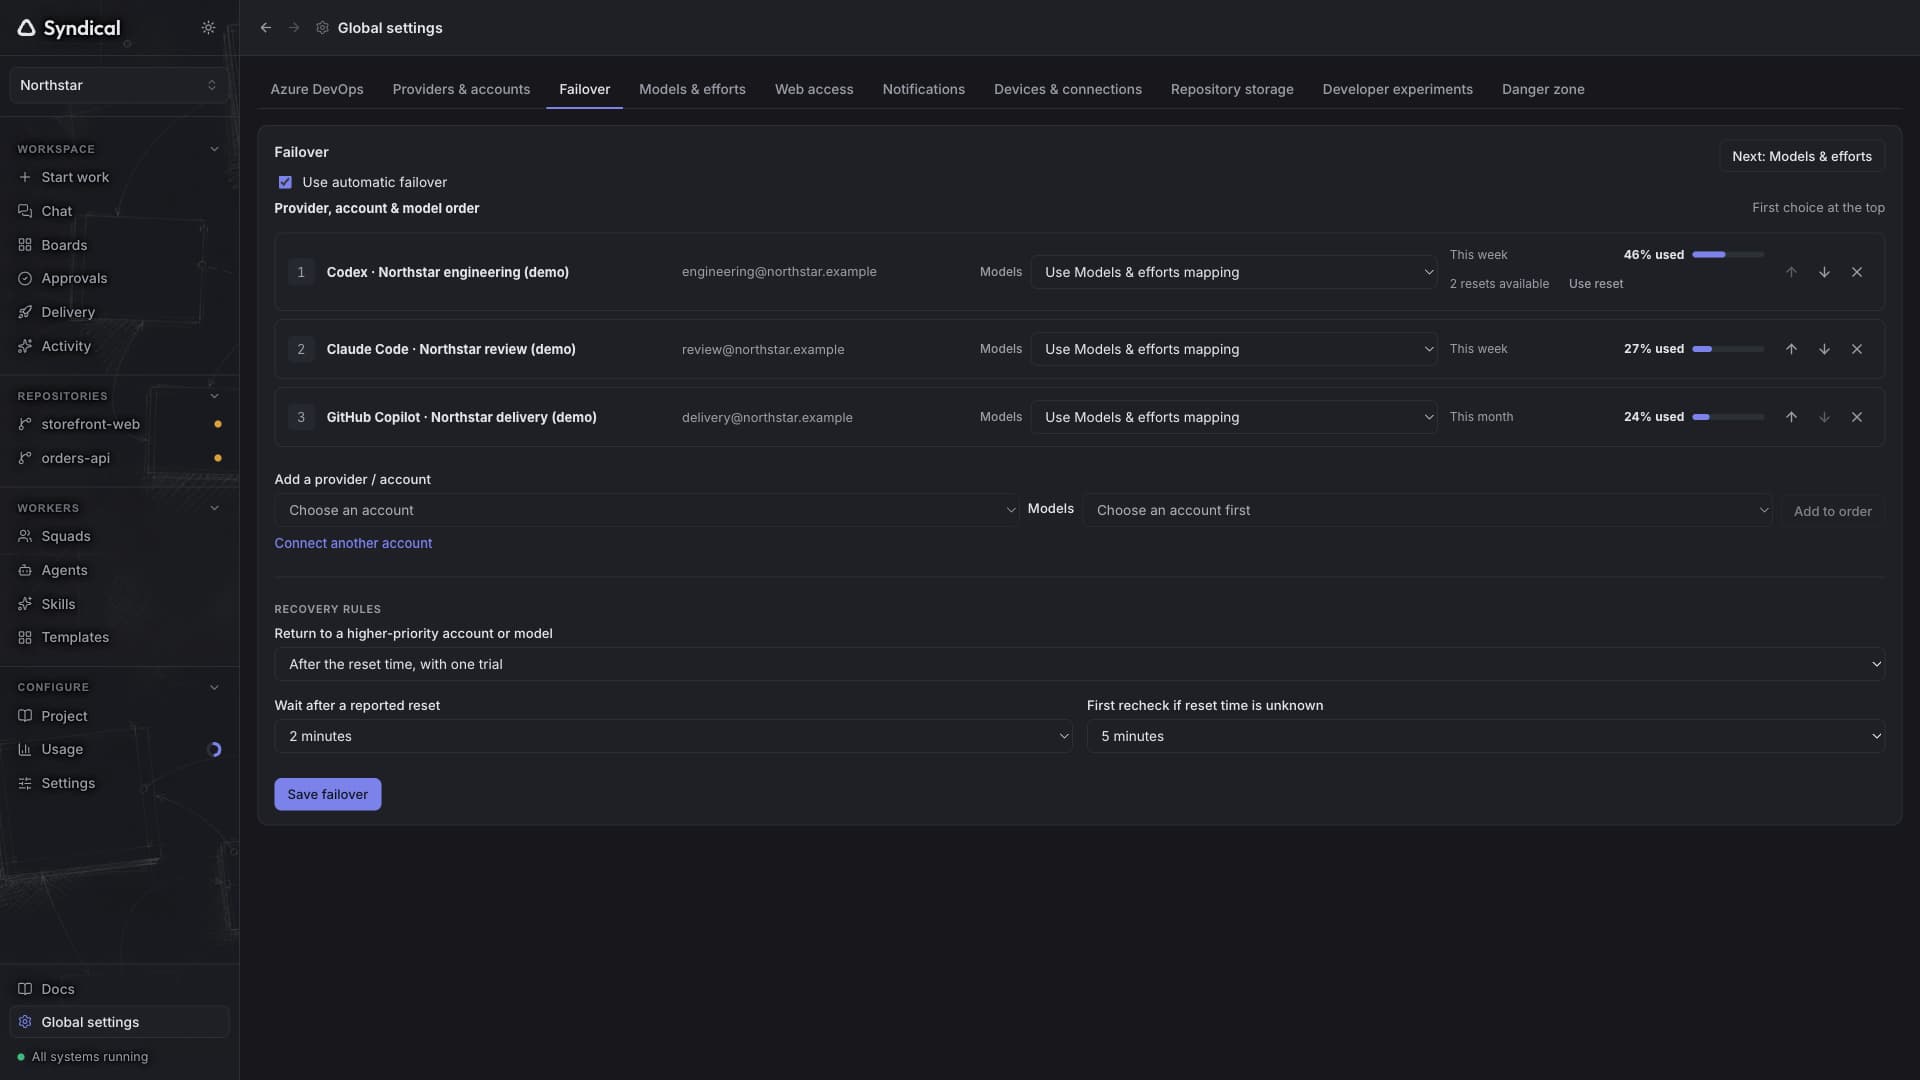Open the Danger zone tab
Screen dimensions: 1920x1080
tap(1543, 89)
